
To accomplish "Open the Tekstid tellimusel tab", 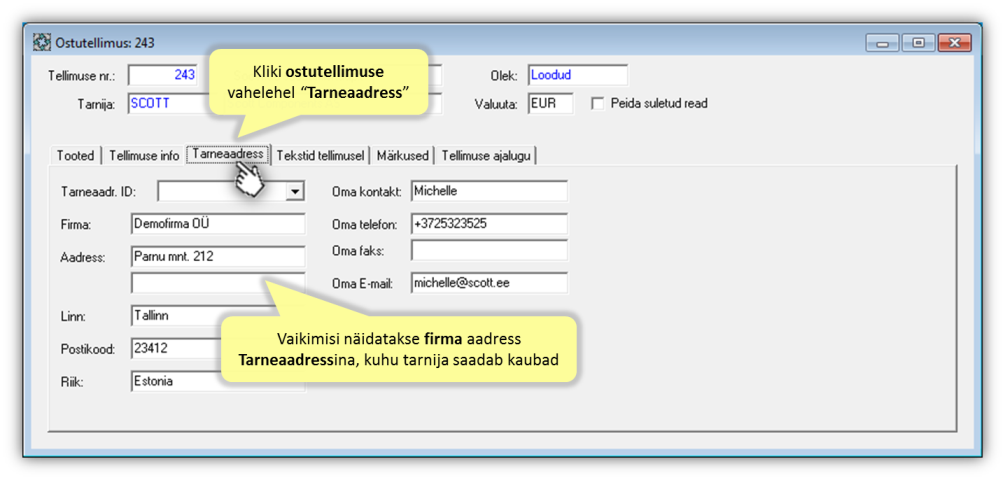I will click(x=321, y=155).
